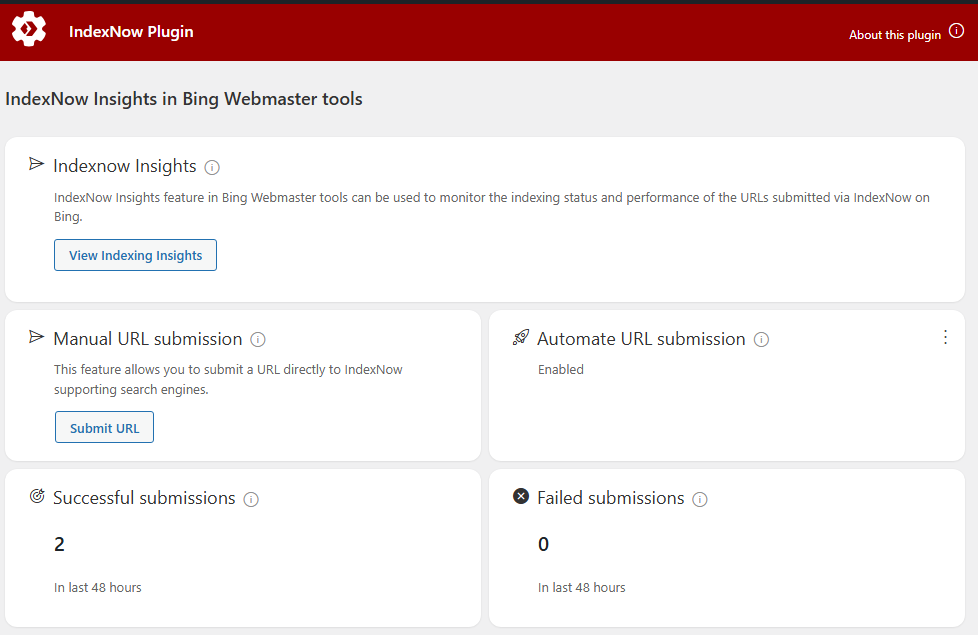978x635 pixels.
Task: Open the About this plugin link
Action: coord(894,35)
